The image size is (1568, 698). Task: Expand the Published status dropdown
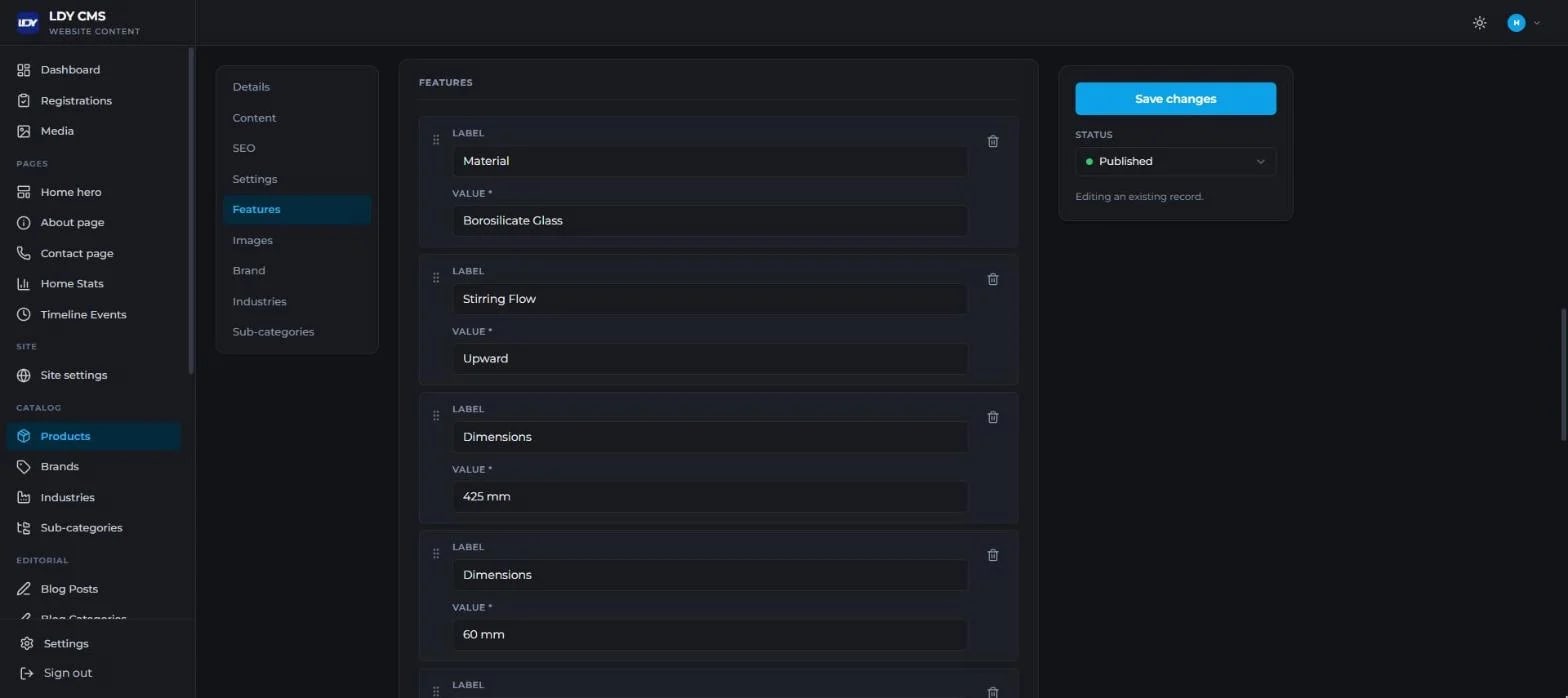coord(1175,161)
